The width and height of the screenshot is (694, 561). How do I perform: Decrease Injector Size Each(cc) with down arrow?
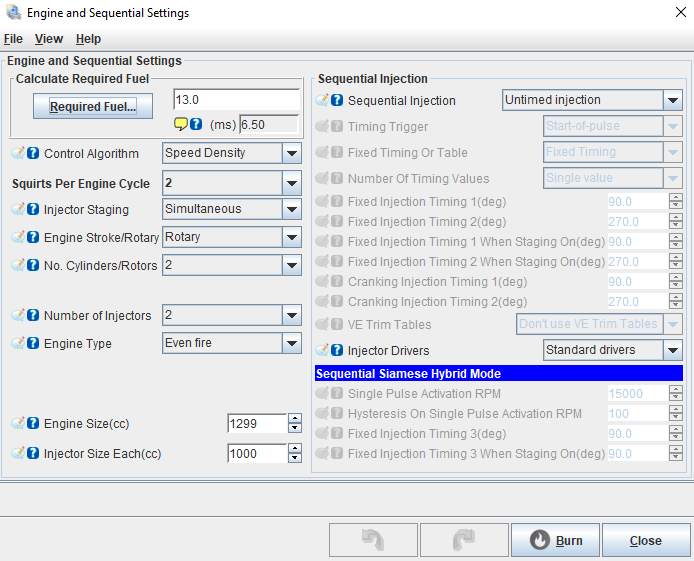[x=295, y=458]
